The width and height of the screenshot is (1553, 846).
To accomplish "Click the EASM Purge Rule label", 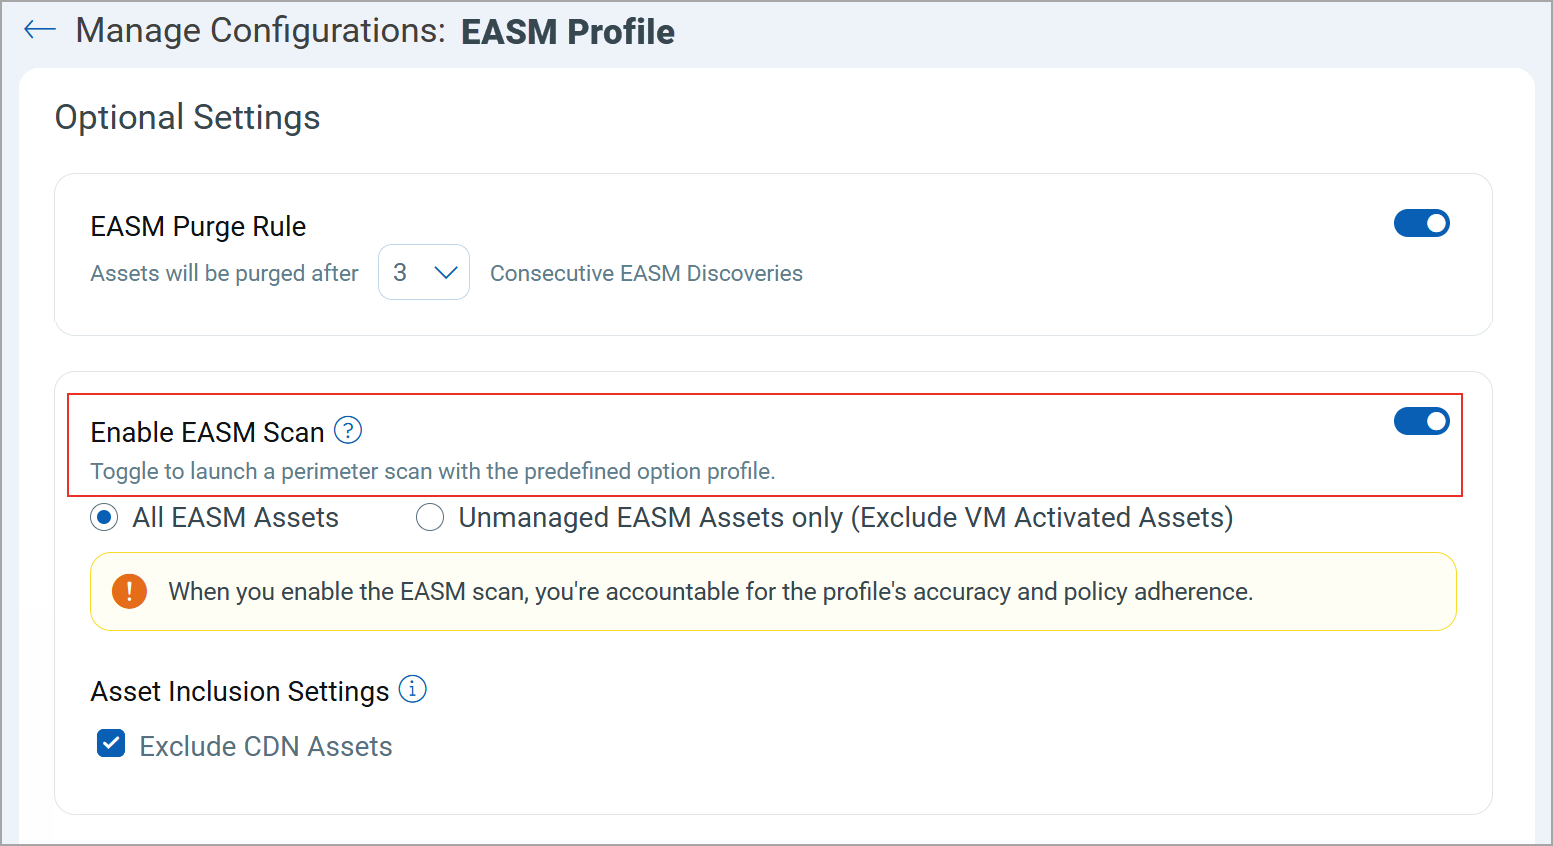I will pos(198,226).
